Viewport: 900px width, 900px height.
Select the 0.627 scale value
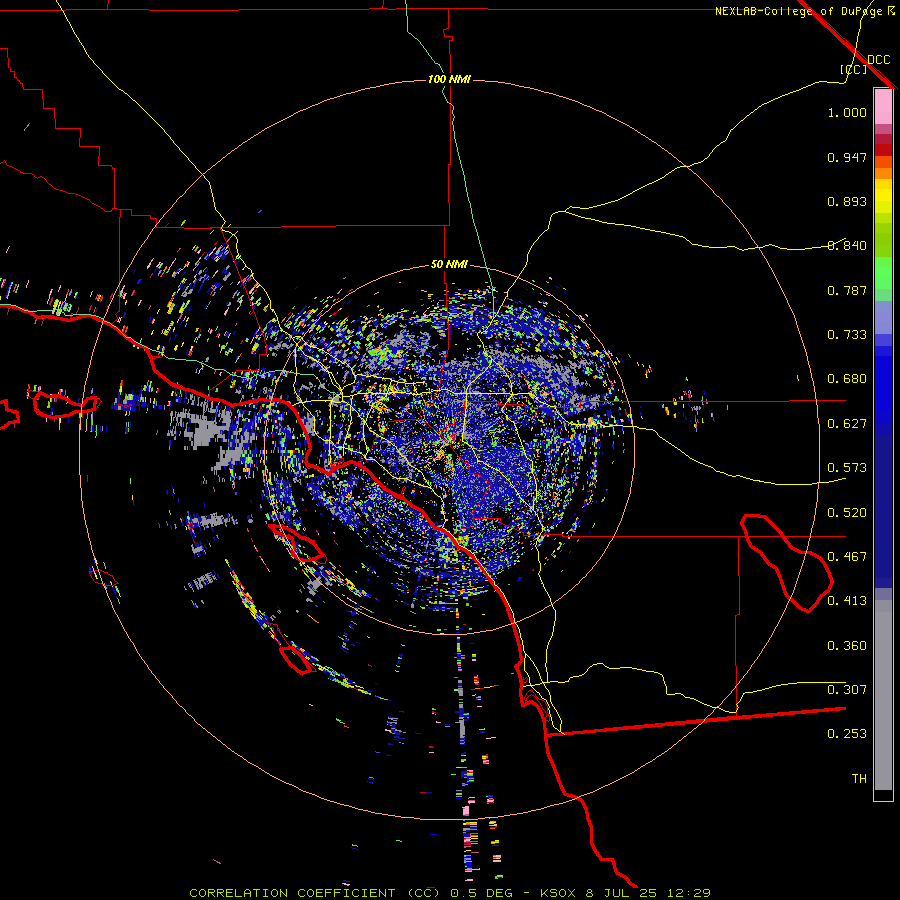click(x=847, y=424)
